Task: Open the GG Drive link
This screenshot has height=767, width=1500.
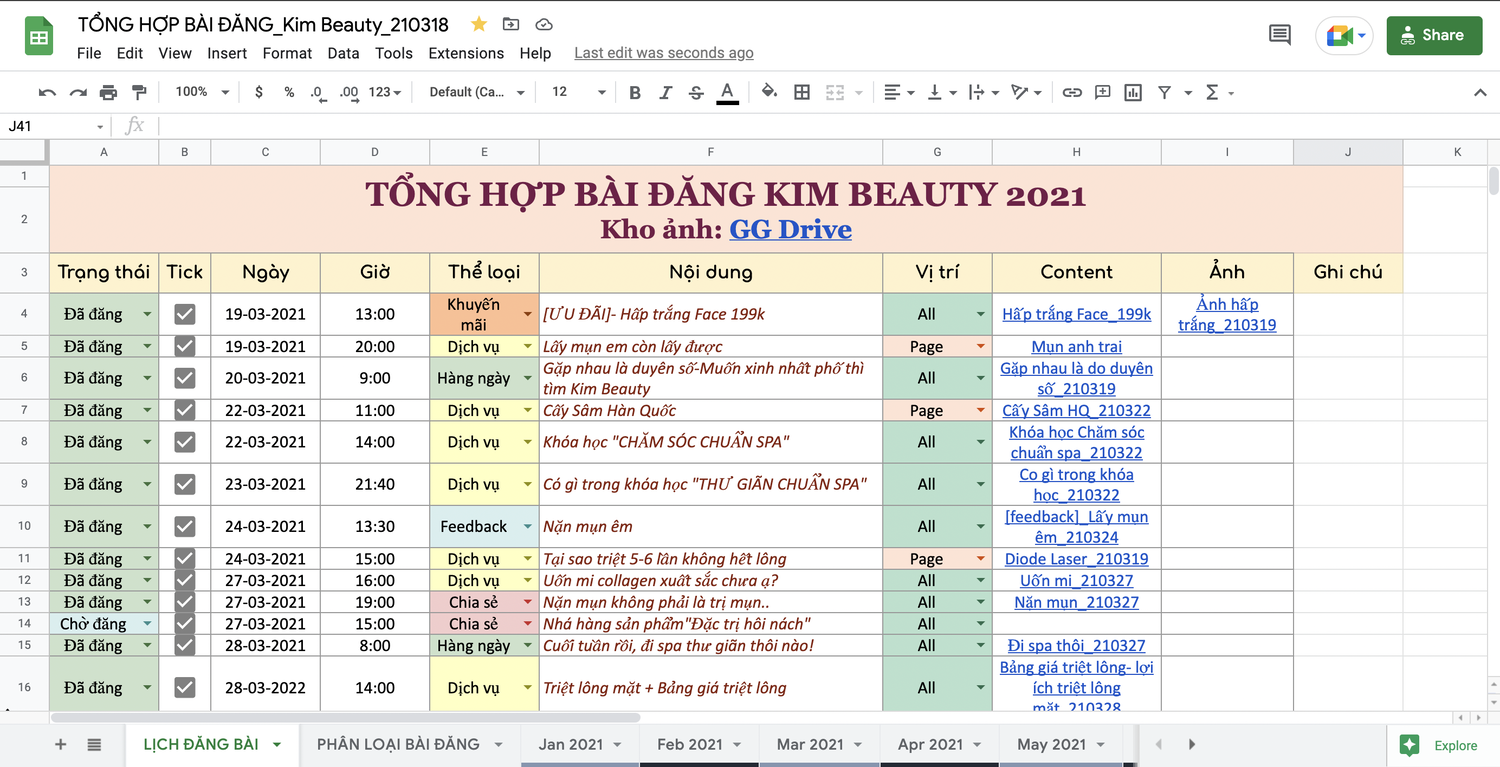Action: pos(790,229)
